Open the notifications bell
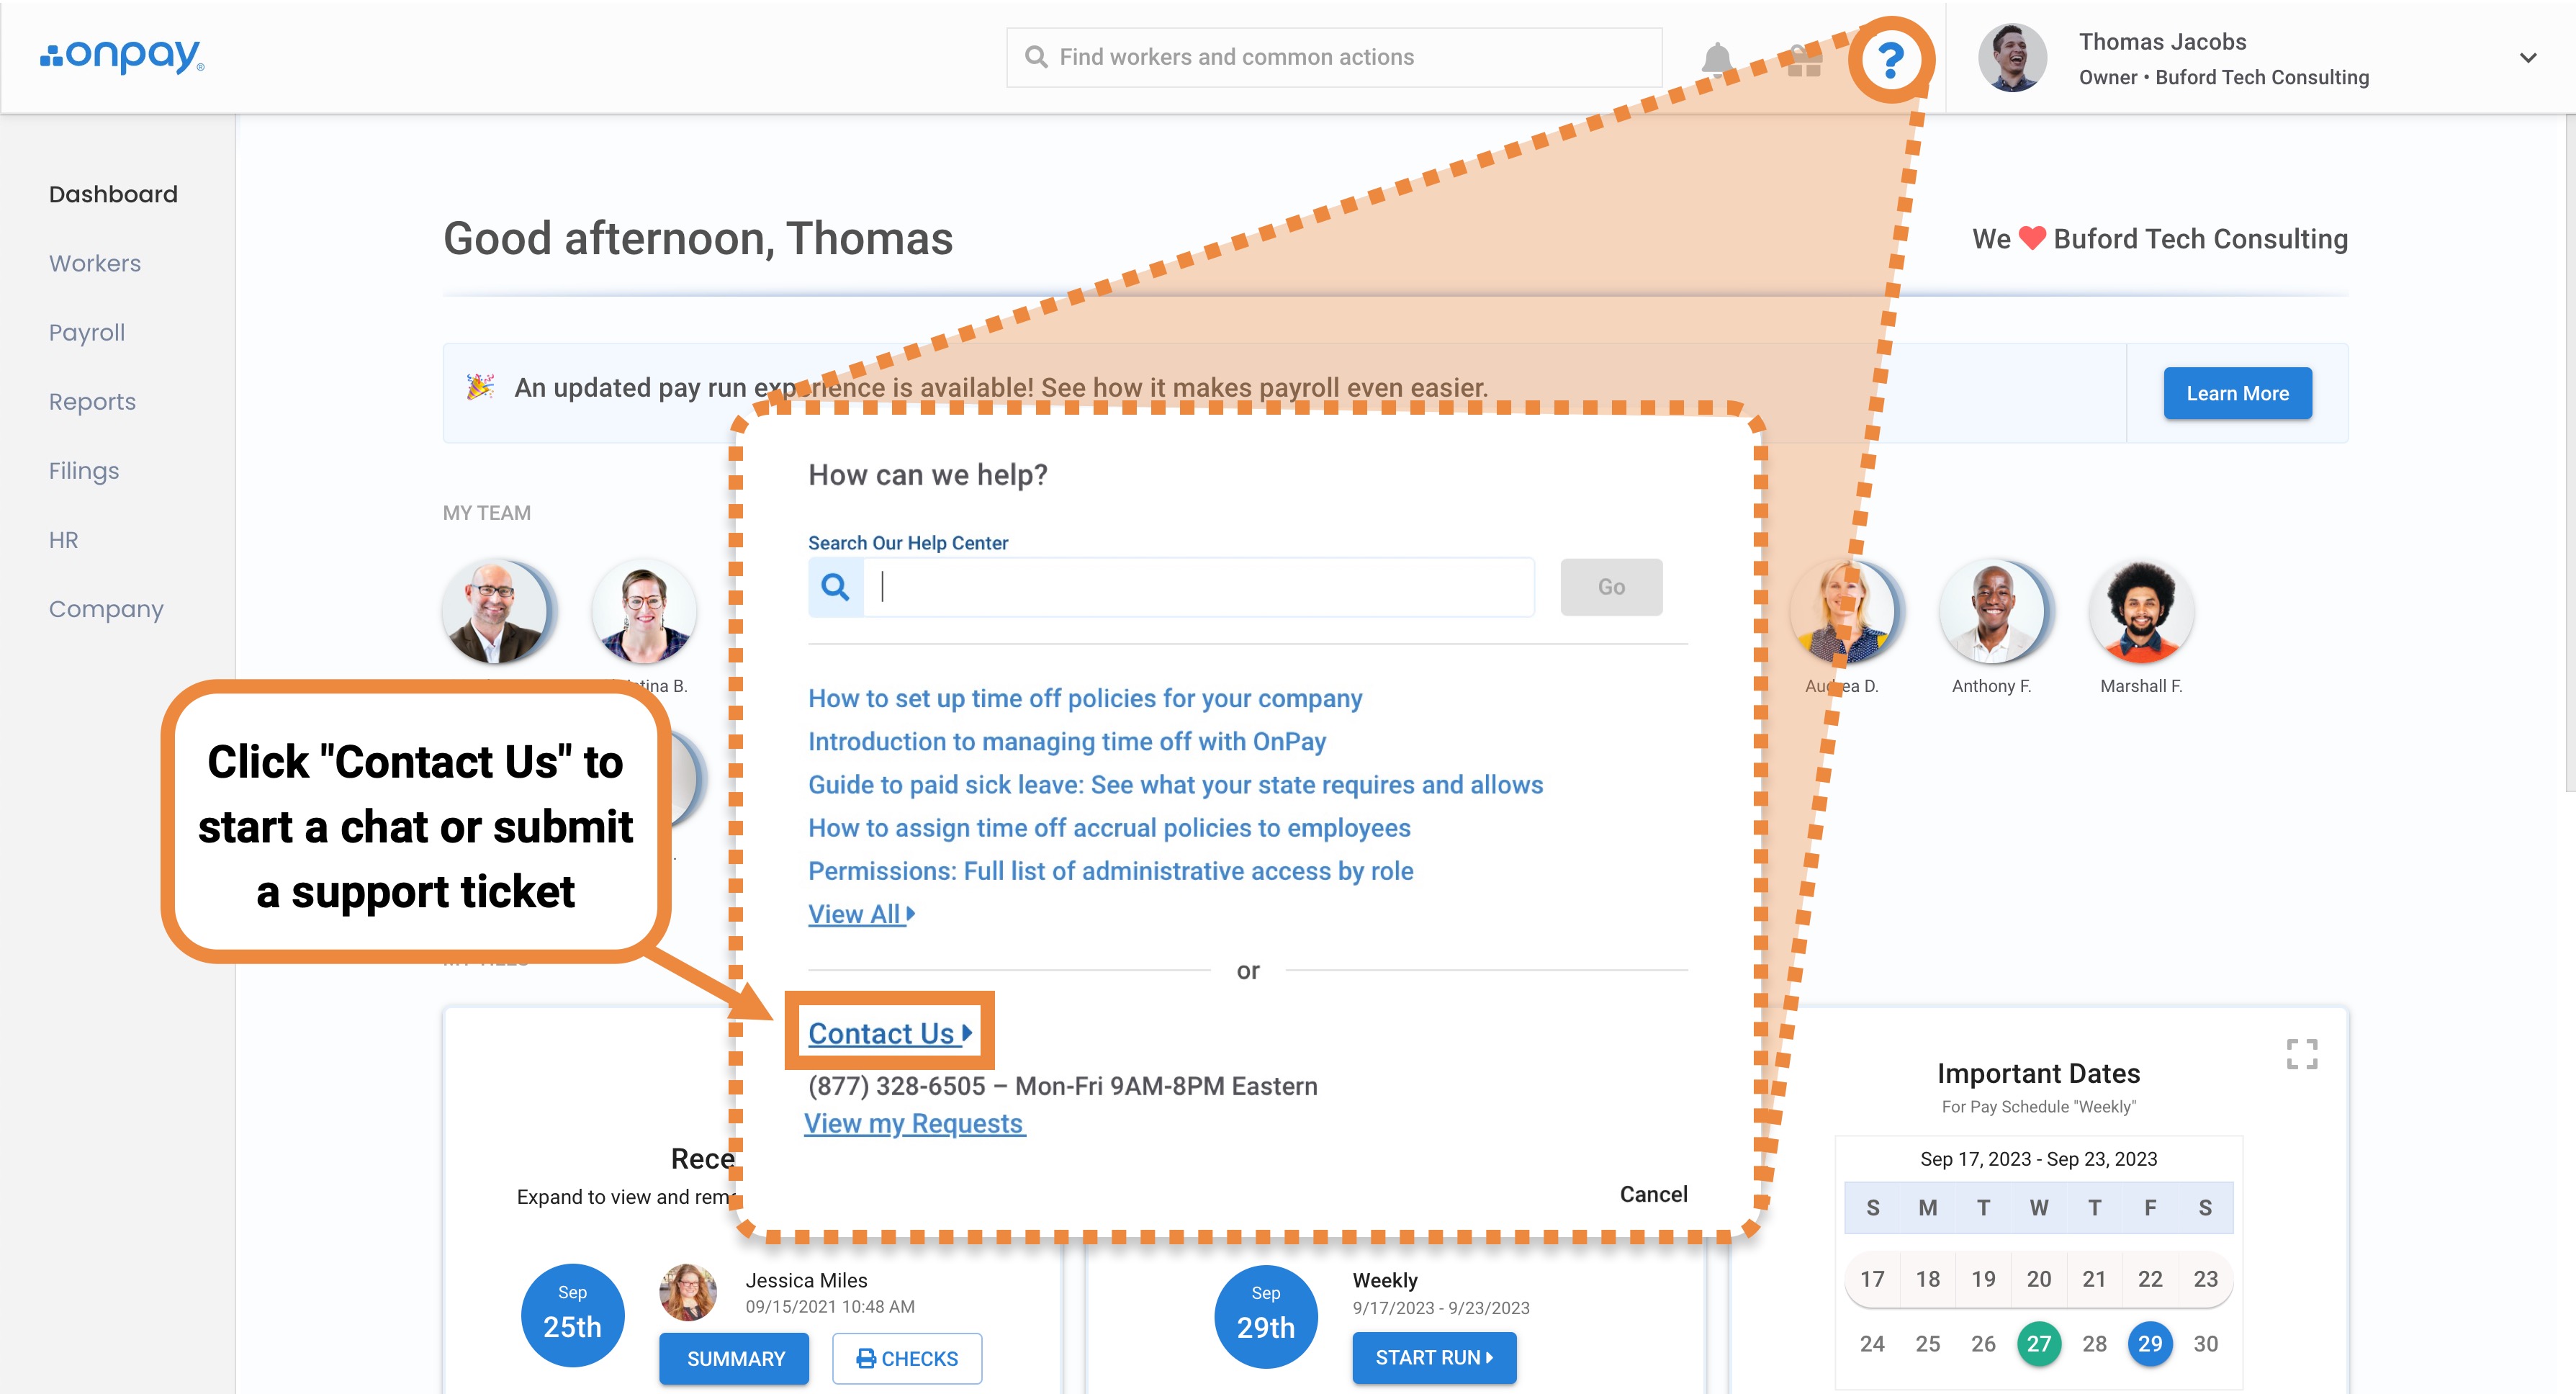The image size is (2576, 1394). click(x=1717, y=59)
